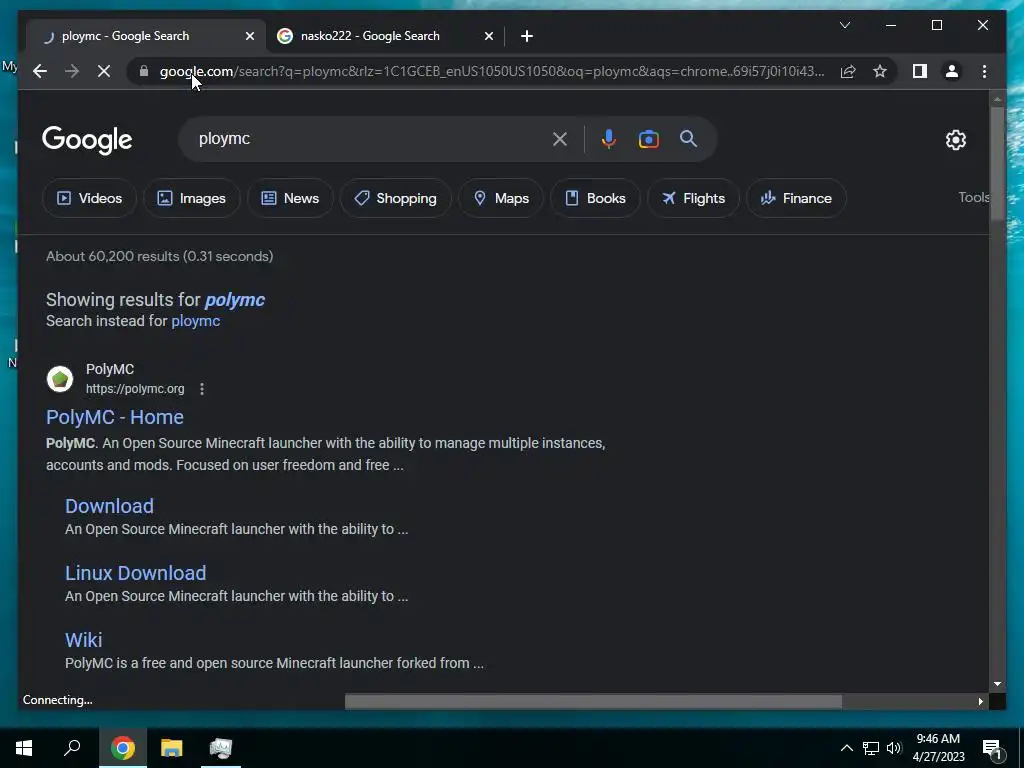Image resolution: width=1024 pixels, height=768 pixels.
Task: Switch to Books results
Action: point(595,198)
